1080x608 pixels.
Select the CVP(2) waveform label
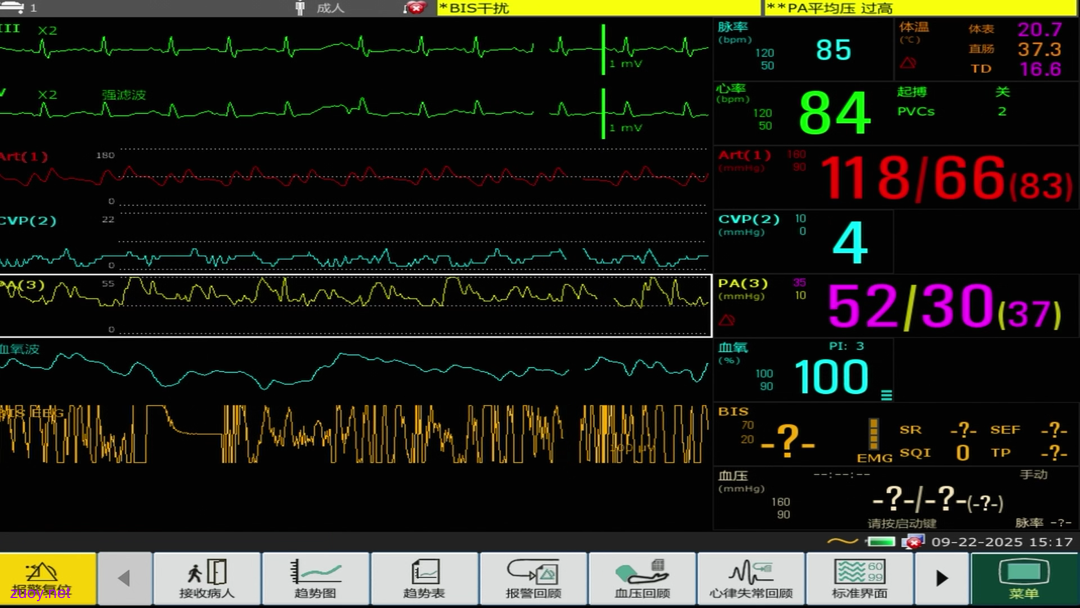(28, 220)
